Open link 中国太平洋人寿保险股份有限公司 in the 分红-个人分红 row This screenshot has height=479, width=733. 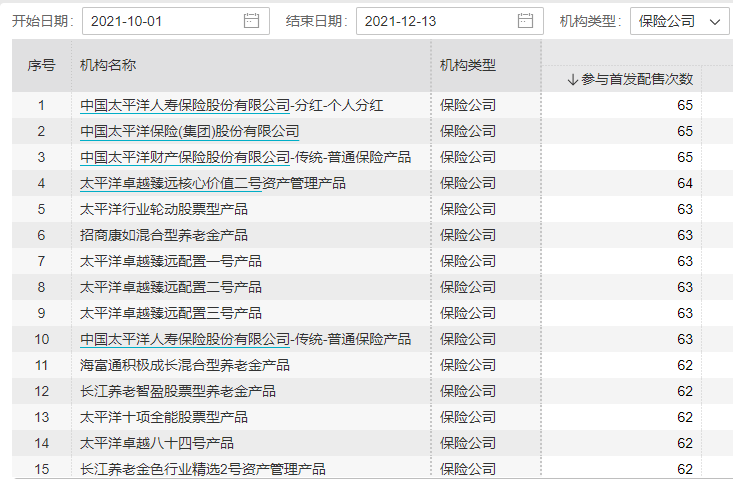(x=185, y=106)
